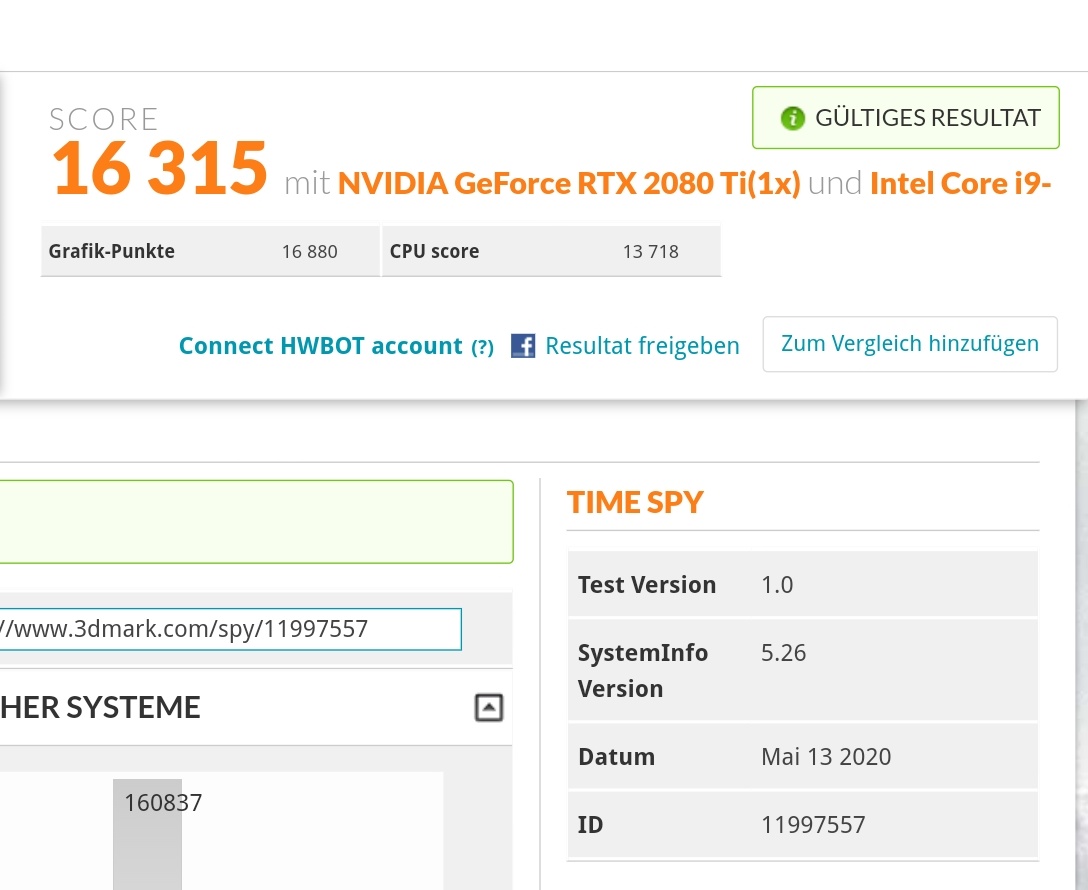Click Resultat freigeben link
Image resolution: width=1088 pixels, height=890 pixels.
pos(642,345)
